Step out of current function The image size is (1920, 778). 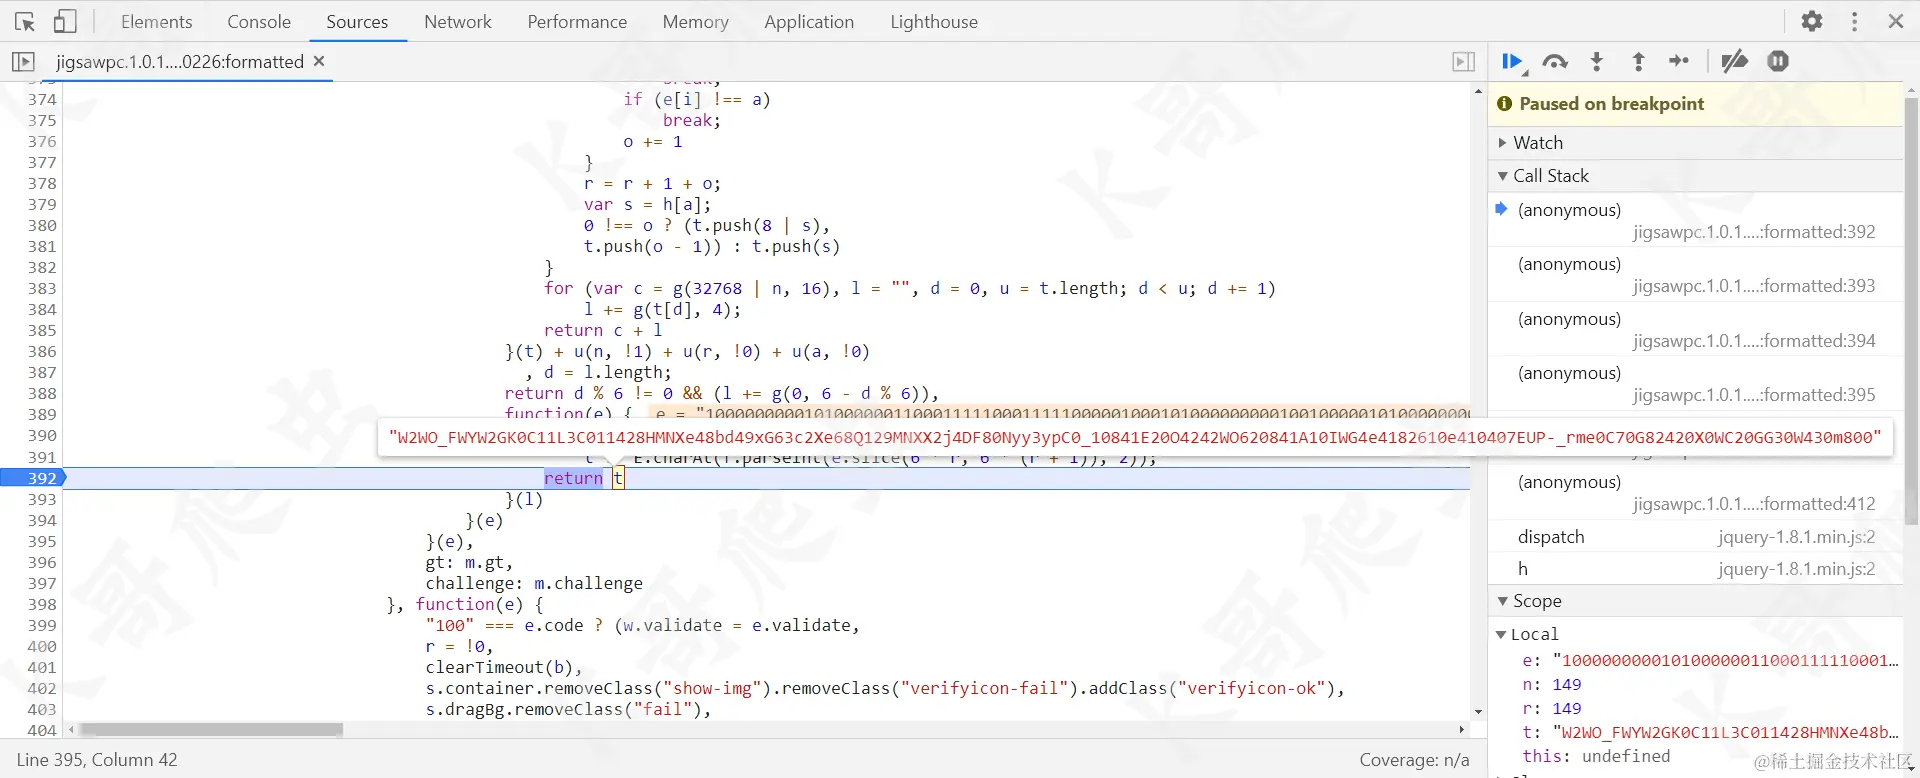(1638, 62)
